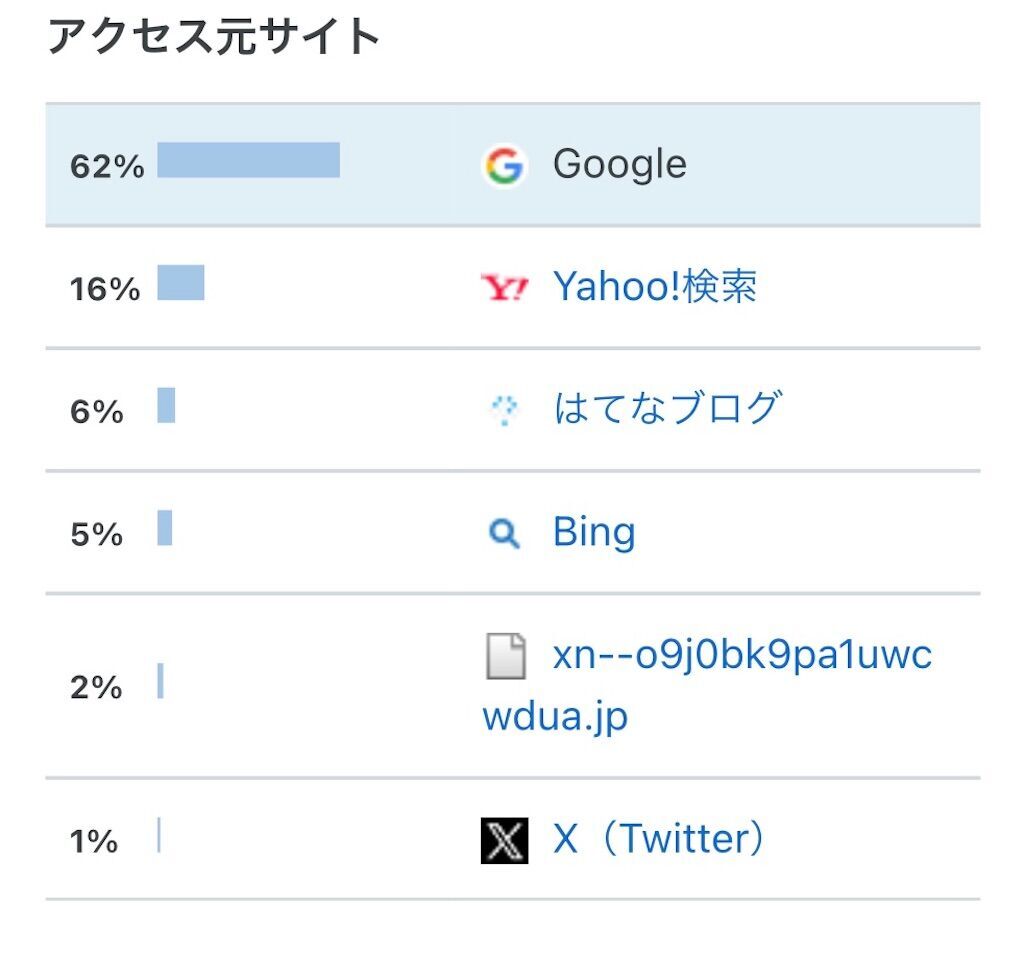Click the blank page icon beside xn-- domain

click(505, 656)
